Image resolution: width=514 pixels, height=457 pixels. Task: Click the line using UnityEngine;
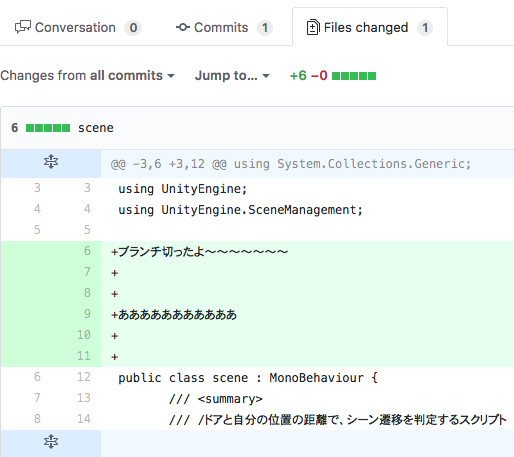[183, 189]
